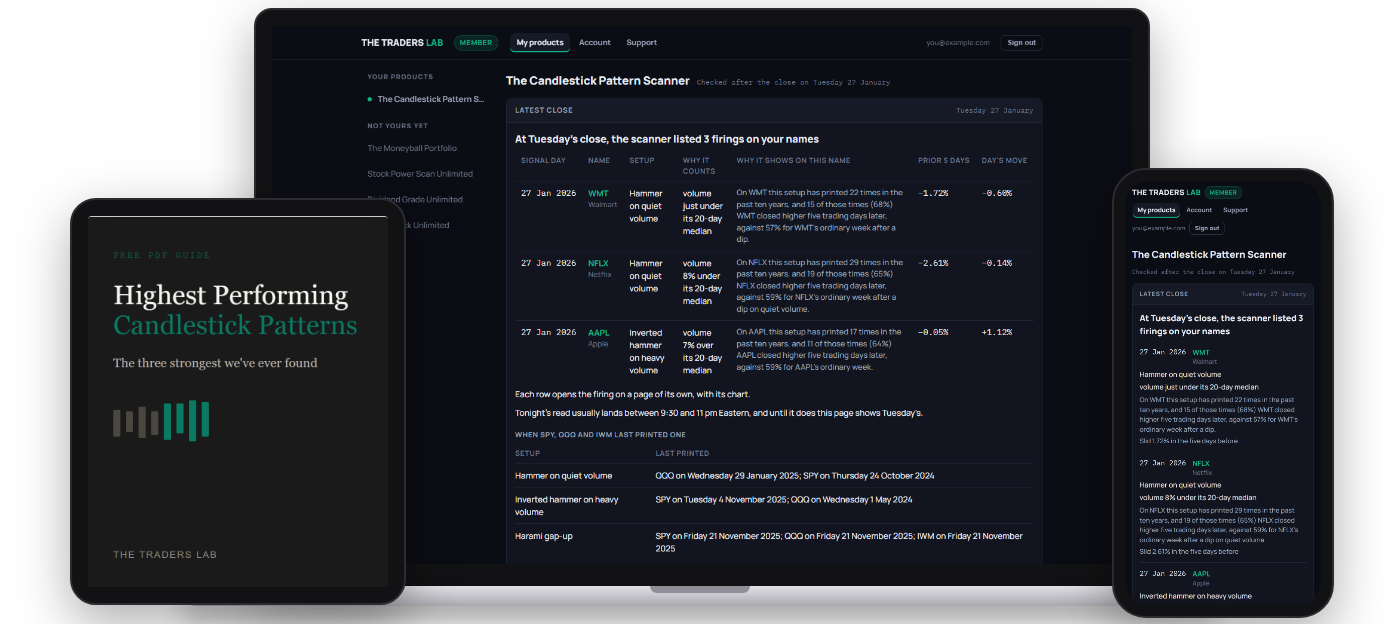Click "THE TRADERS LAB" footer on the tablet
The width and height of the screenshot is (1400, 624).
165,555
